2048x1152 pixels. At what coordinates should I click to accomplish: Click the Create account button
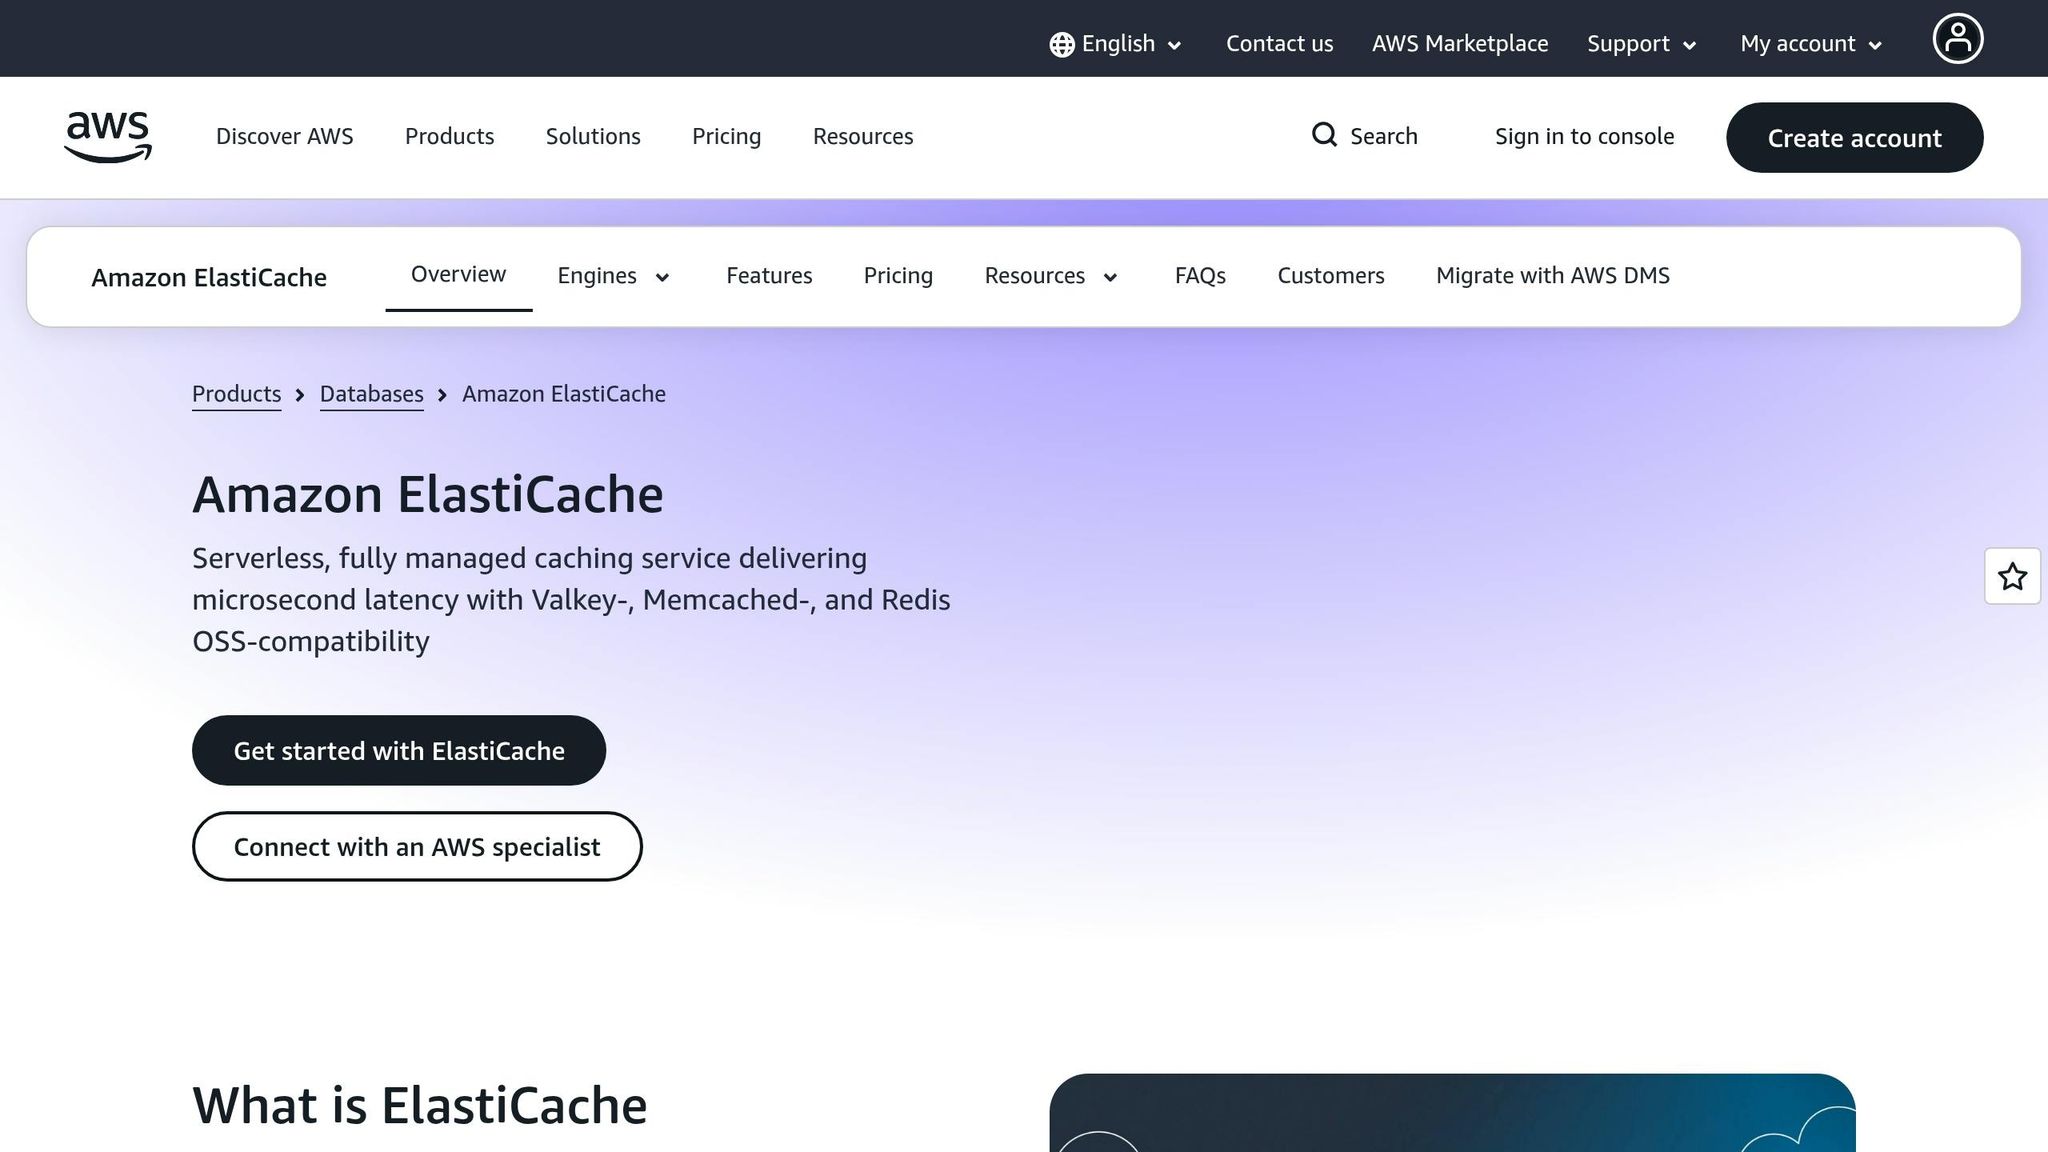point(1854,138)
